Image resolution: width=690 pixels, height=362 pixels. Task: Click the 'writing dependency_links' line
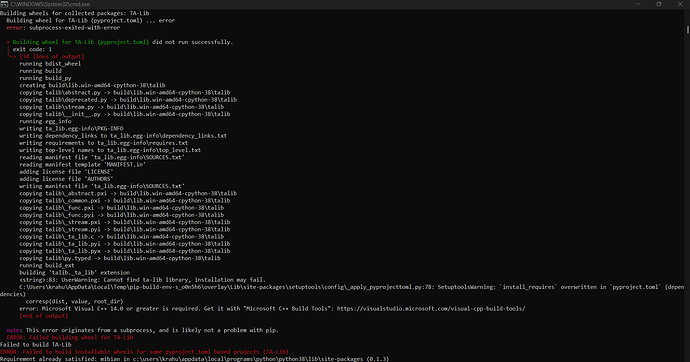tap(123, 136)
